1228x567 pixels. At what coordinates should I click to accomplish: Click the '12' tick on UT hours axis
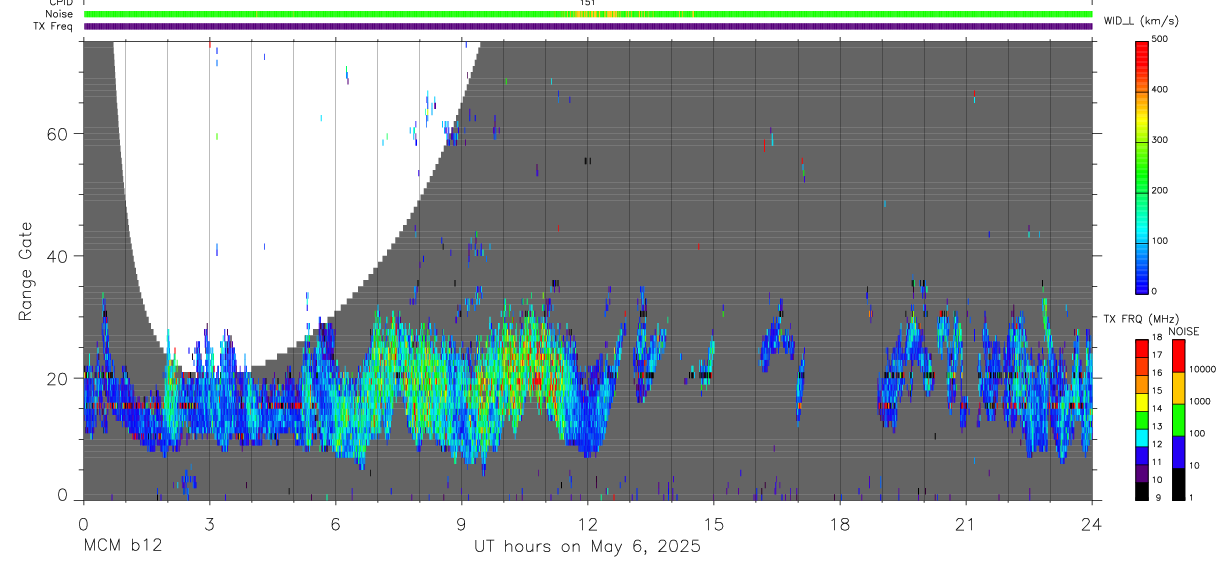pyautogui.click(x=587, y=523)
